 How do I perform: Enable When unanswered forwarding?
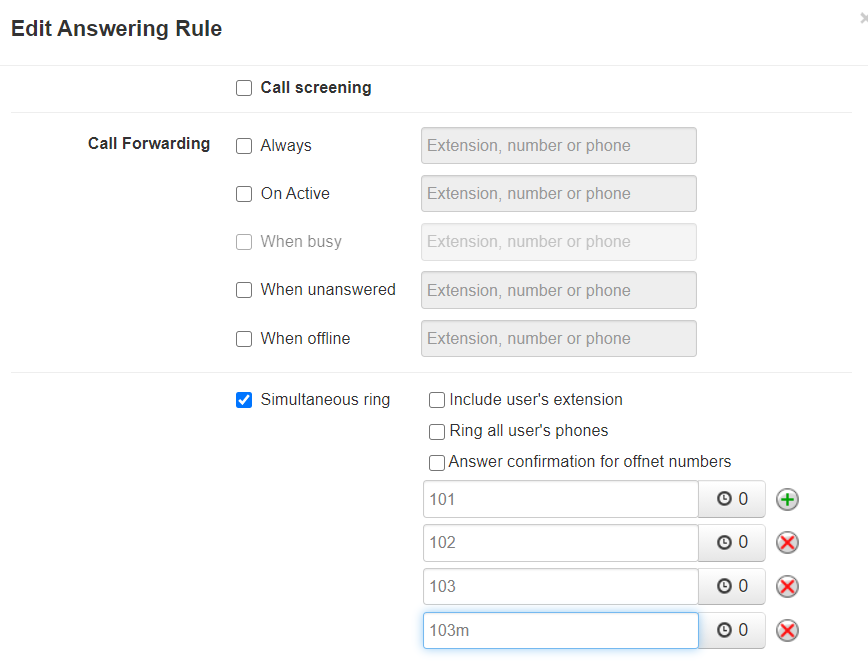(x=244, y=290)
